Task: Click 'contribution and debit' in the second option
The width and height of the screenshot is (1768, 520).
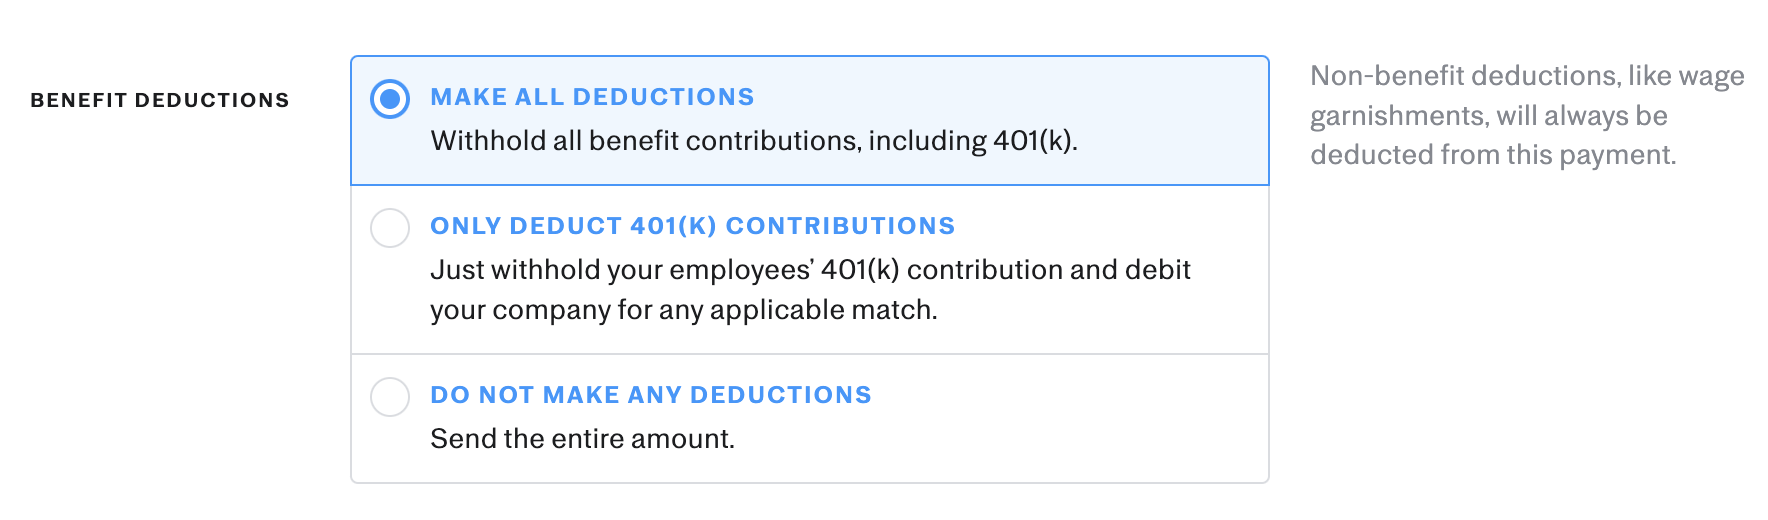Action: 1049,270
